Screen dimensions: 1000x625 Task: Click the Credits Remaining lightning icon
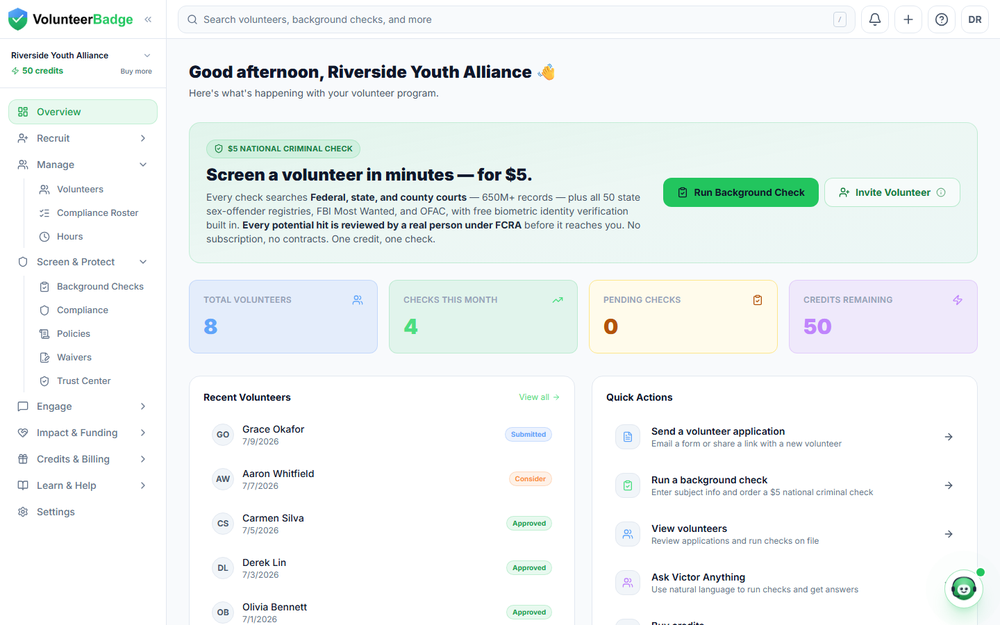(x=957, y=300)
